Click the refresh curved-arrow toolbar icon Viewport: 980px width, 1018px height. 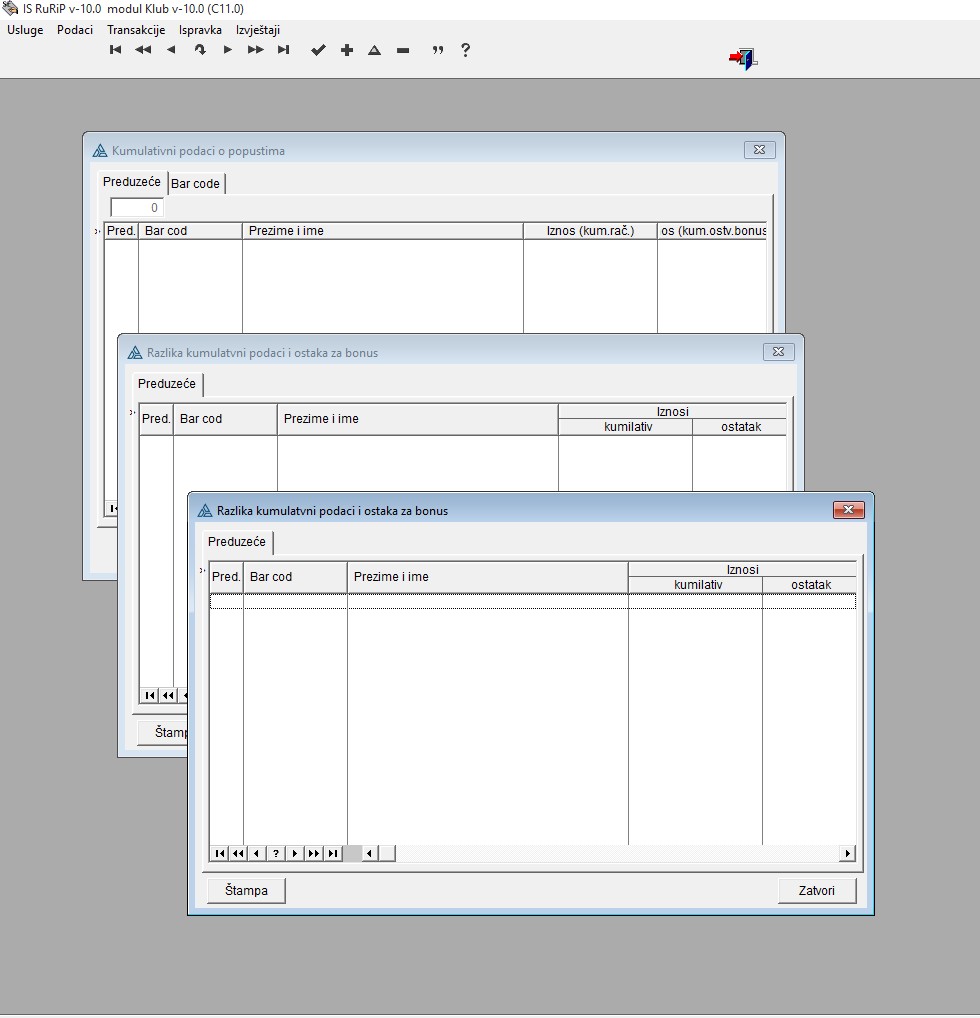click(200, 50)
